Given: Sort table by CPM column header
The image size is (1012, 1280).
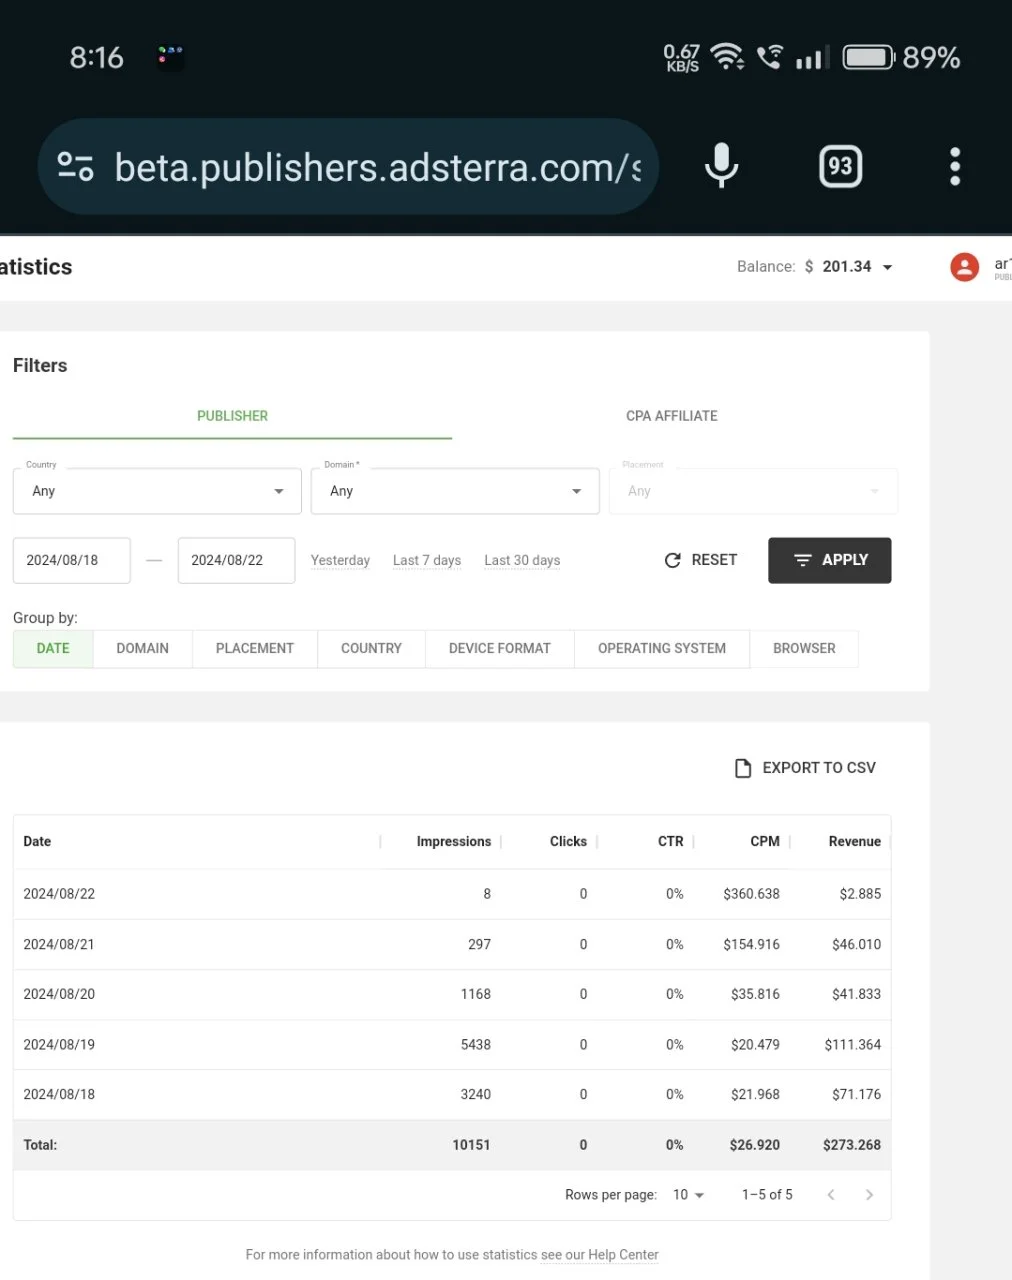Looking at the screenshot, I should (765, 841).
